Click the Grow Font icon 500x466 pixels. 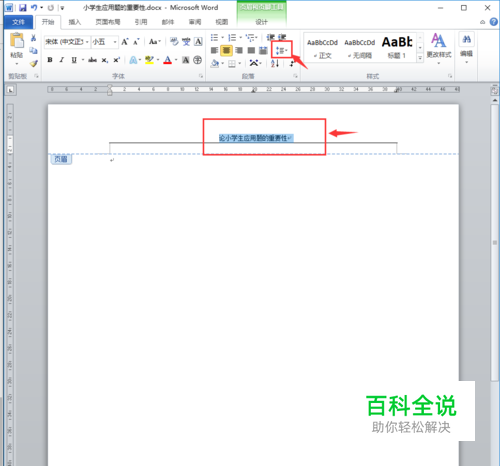coord(125,42)
